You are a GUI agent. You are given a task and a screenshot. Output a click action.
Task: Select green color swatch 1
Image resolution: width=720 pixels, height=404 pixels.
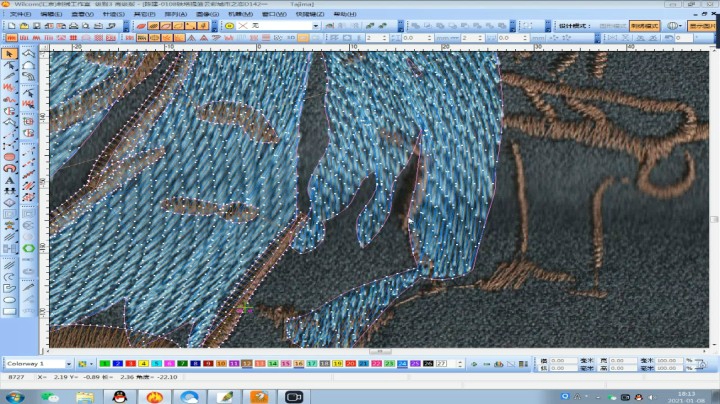(105, 364)
